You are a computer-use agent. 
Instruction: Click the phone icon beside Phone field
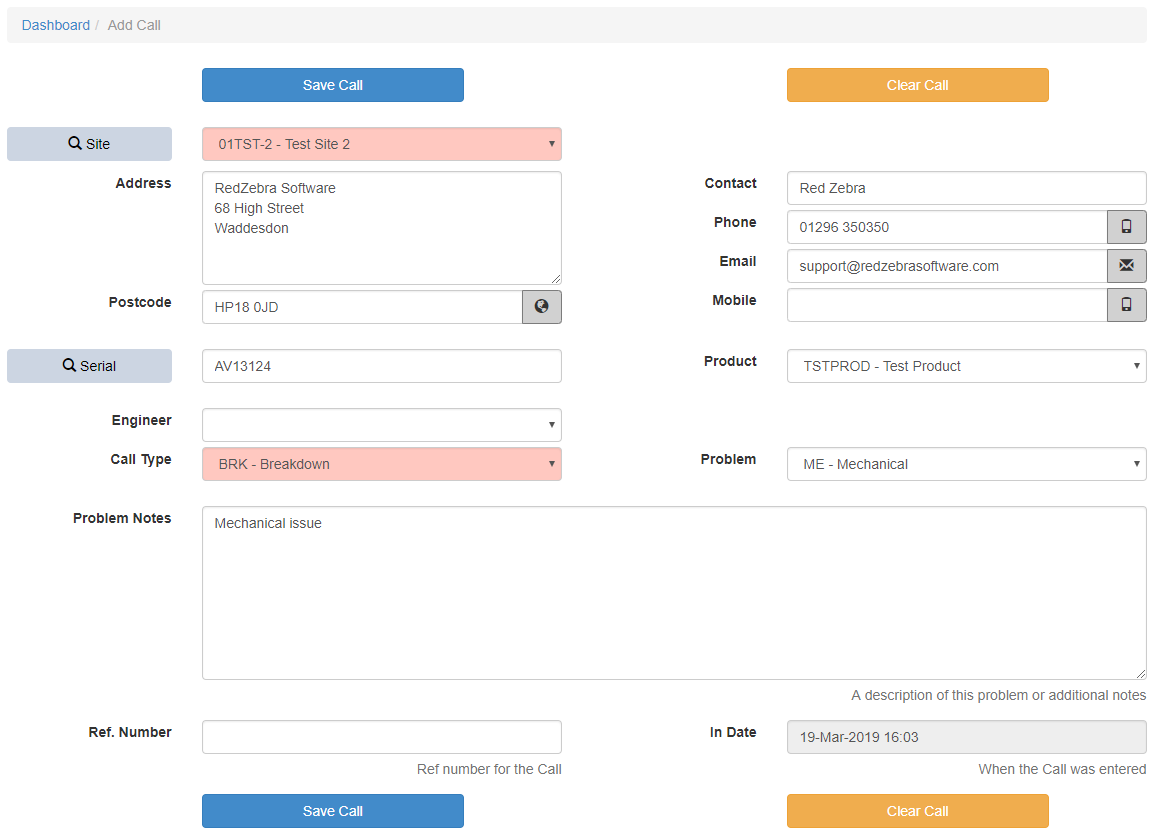pos(1126,227)
